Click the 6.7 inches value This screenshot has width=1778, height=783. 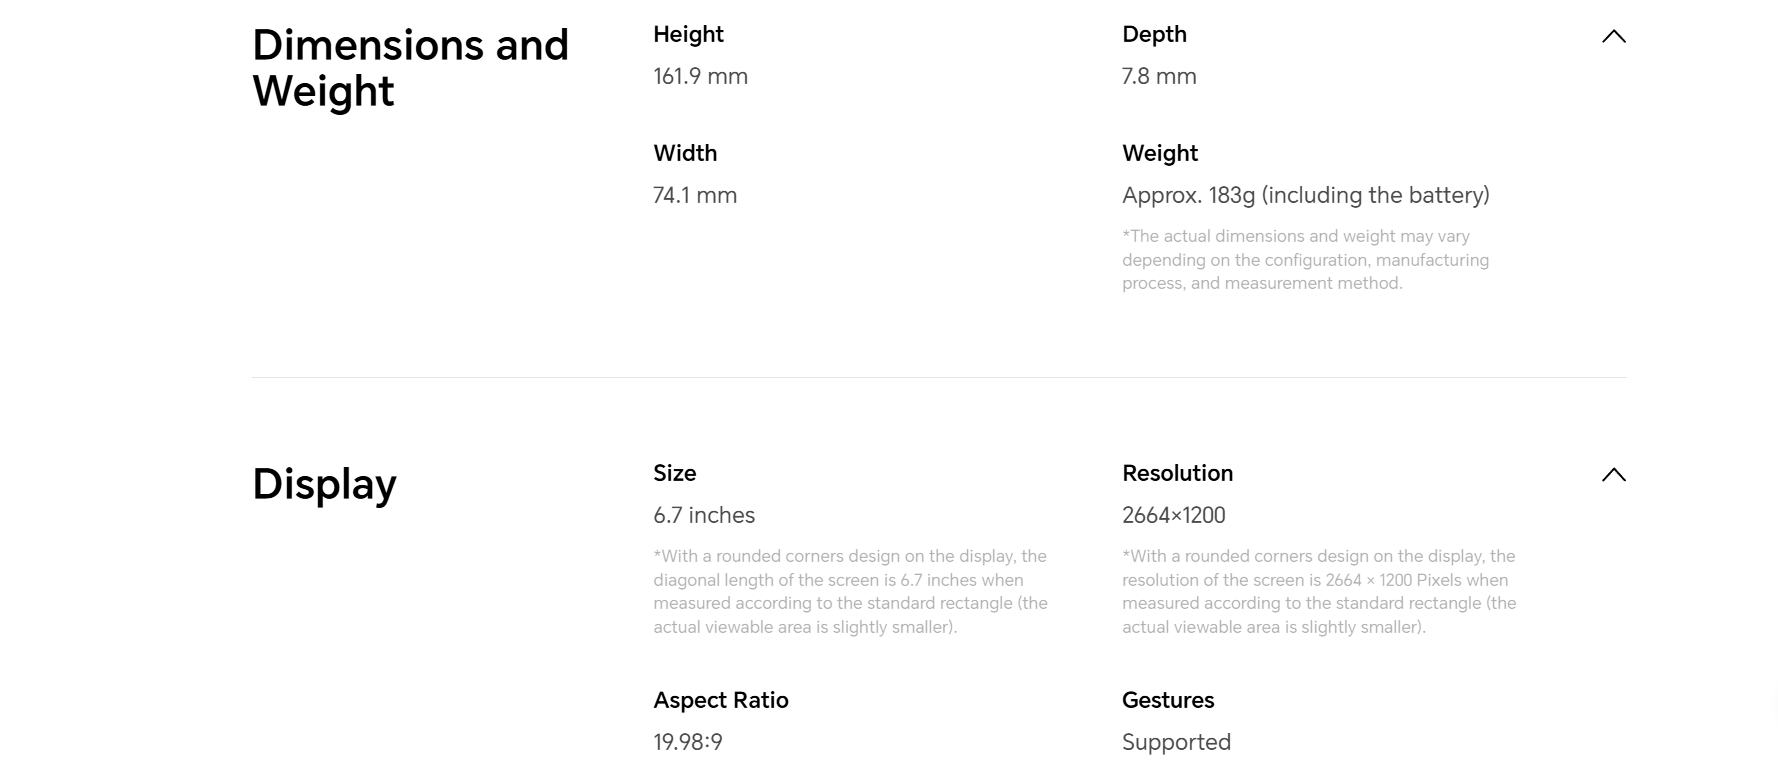[704, 515]
